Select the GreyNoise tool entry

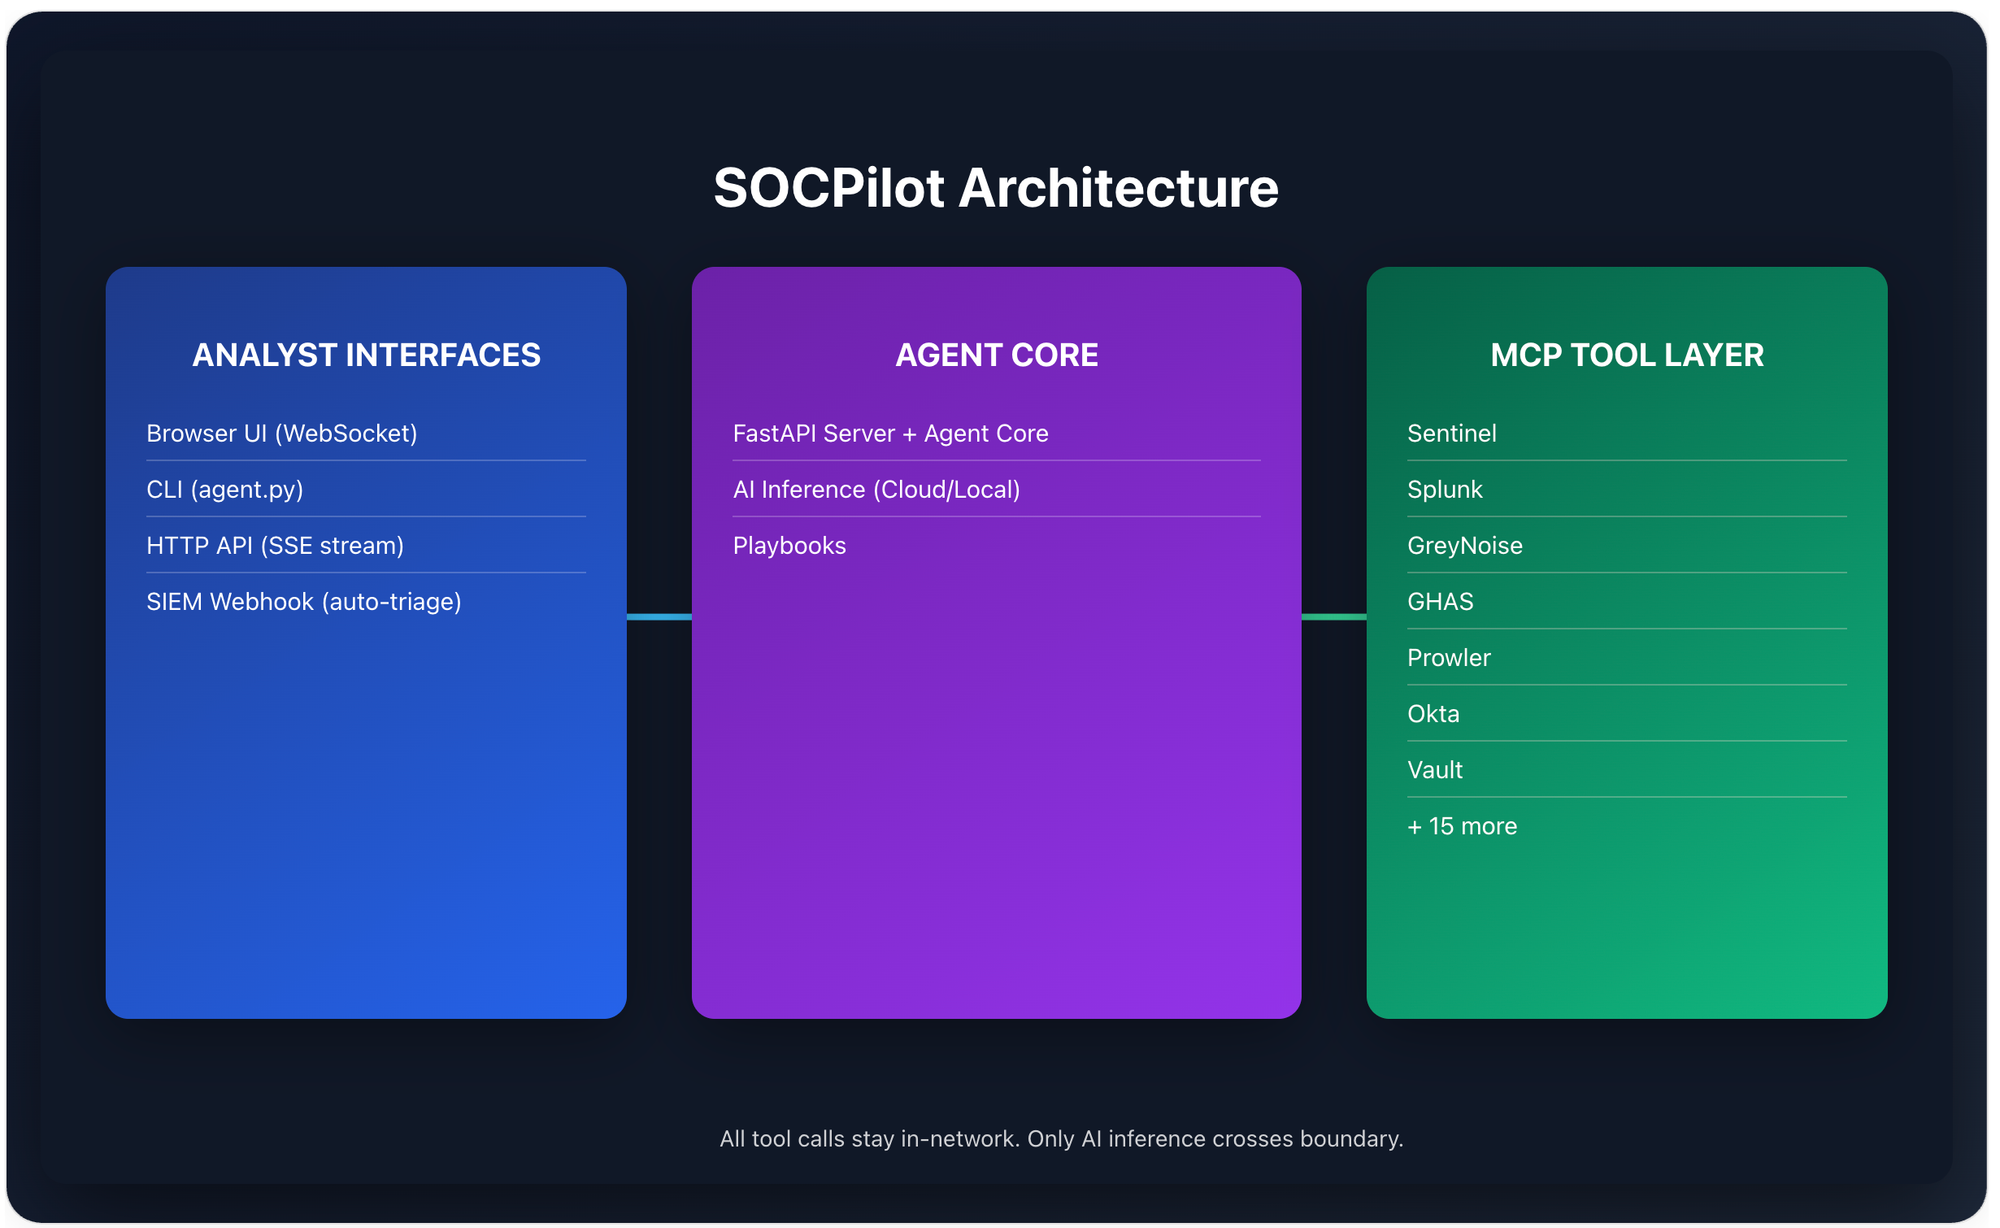1464,545
